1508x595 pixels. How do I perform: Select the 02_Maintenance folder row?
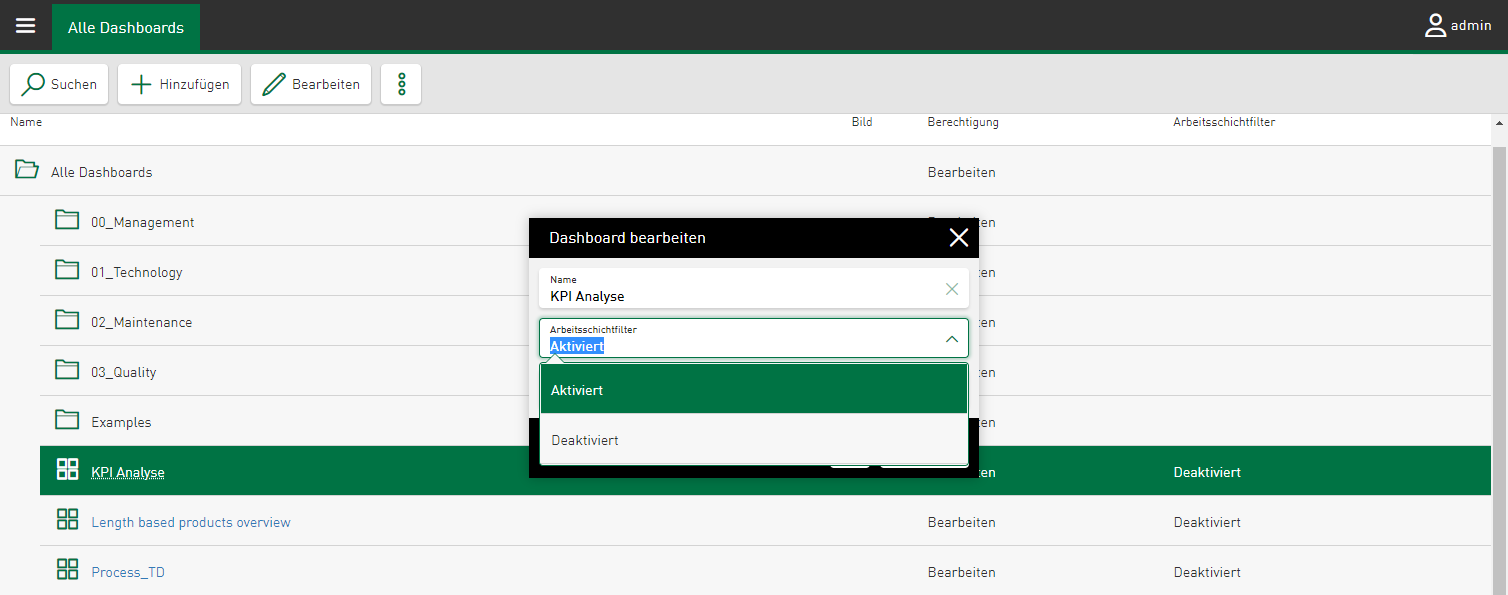coord(142,322)
